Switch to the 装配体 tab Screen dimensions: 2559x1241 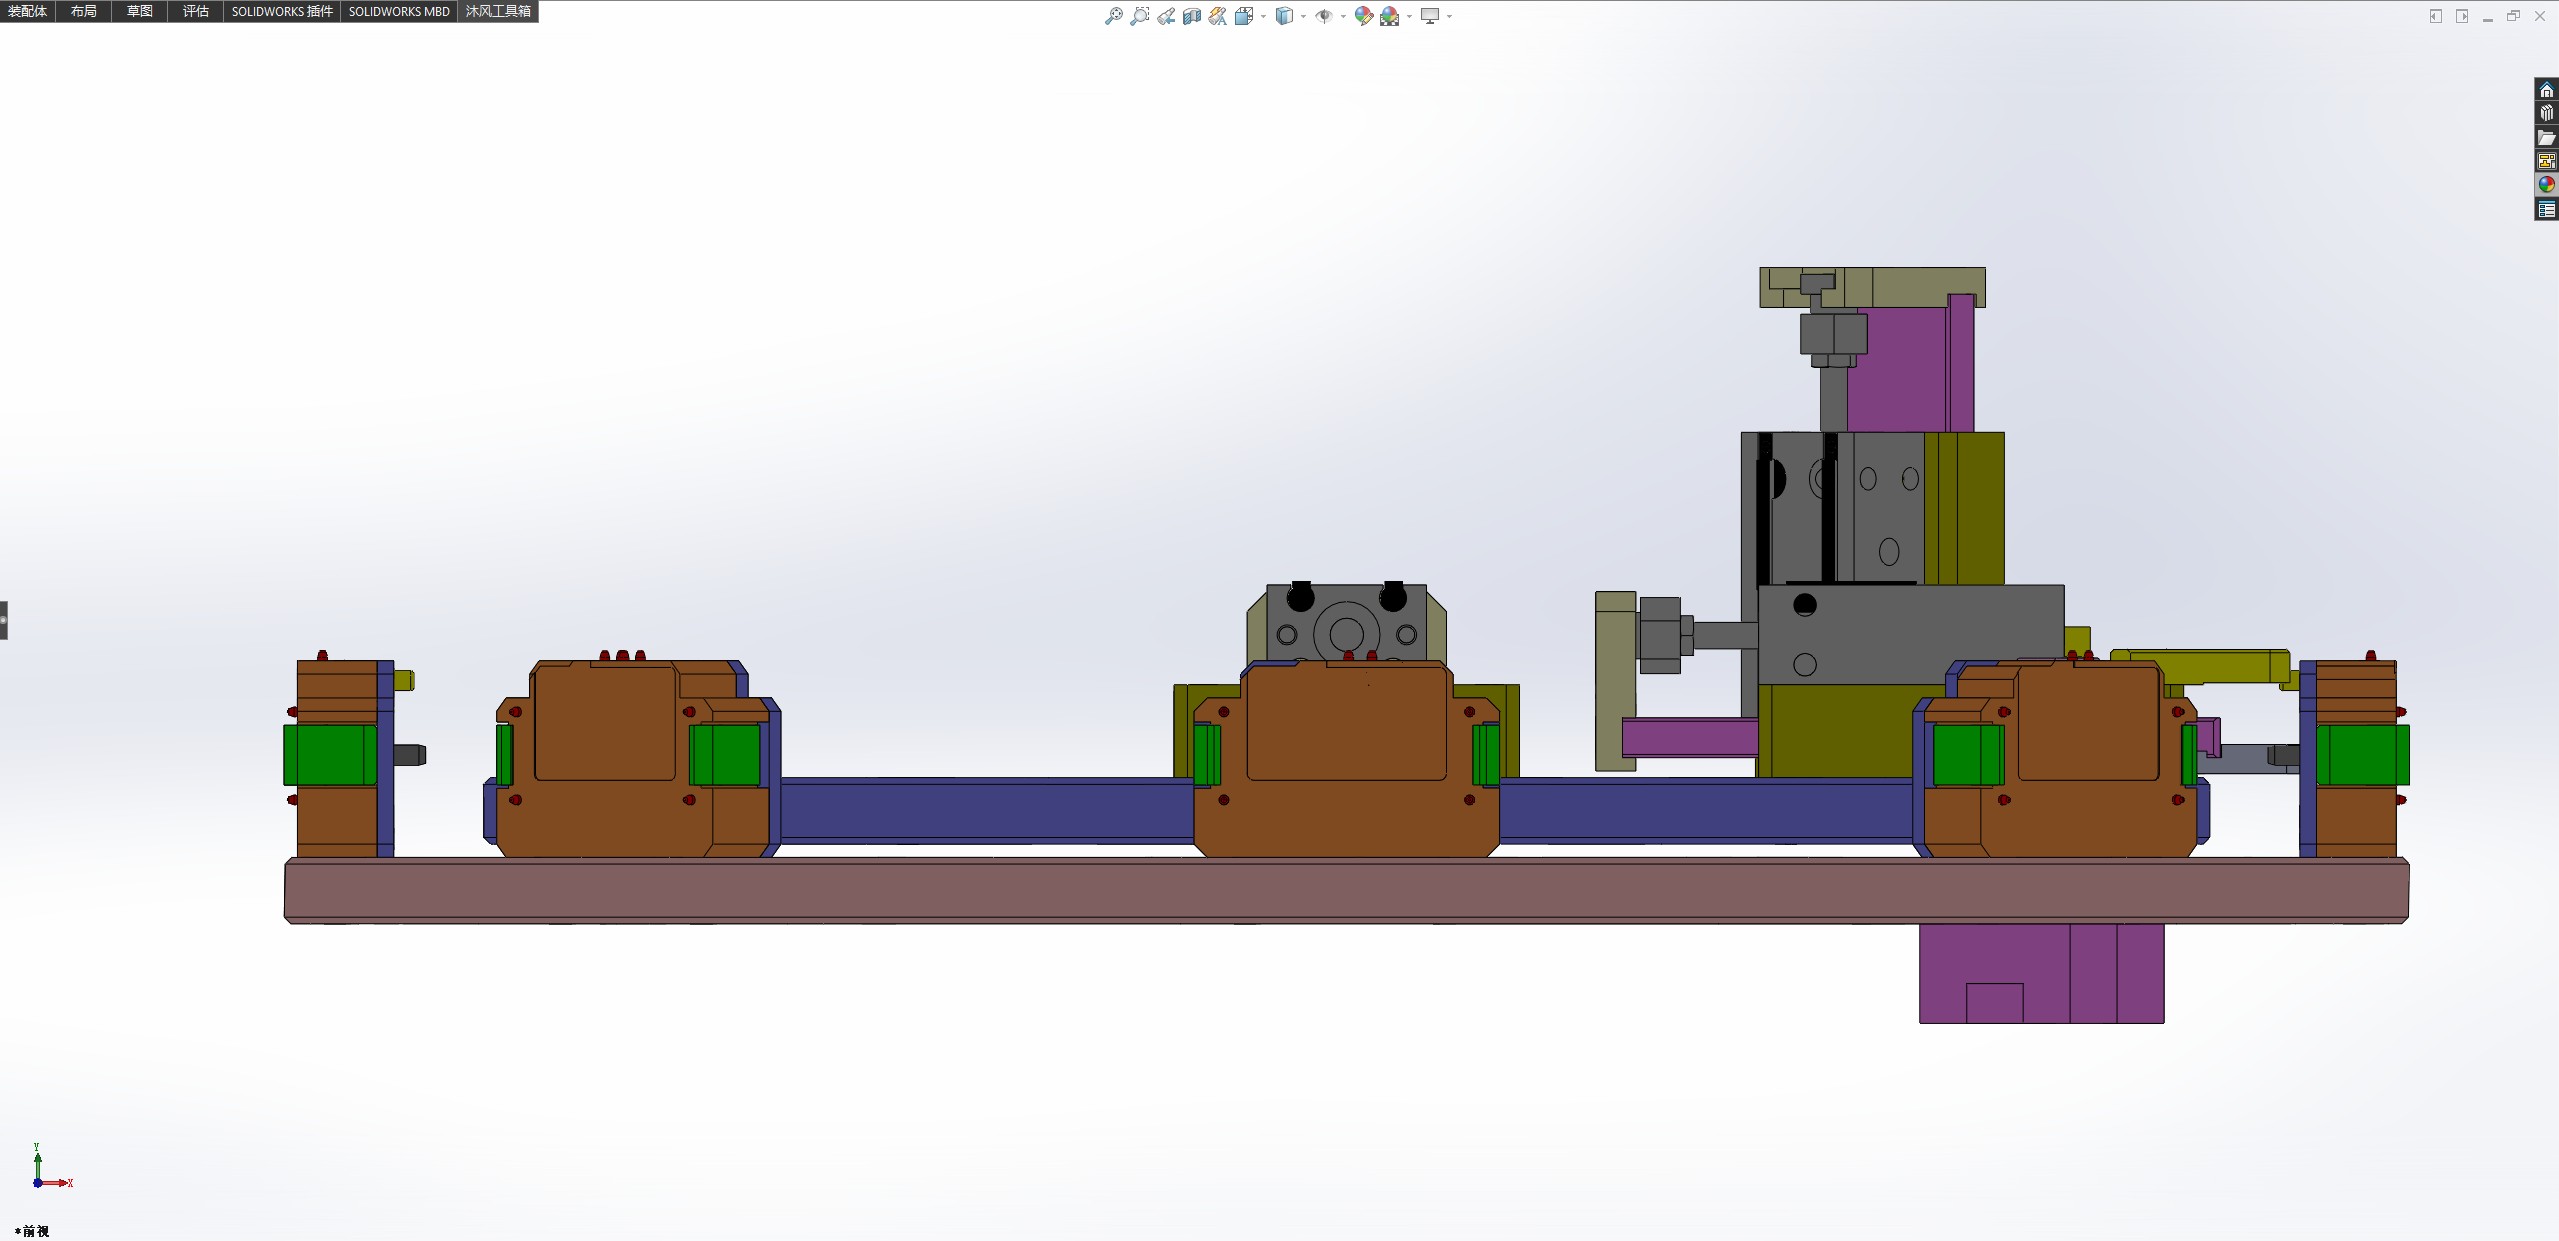coord(27,11)
